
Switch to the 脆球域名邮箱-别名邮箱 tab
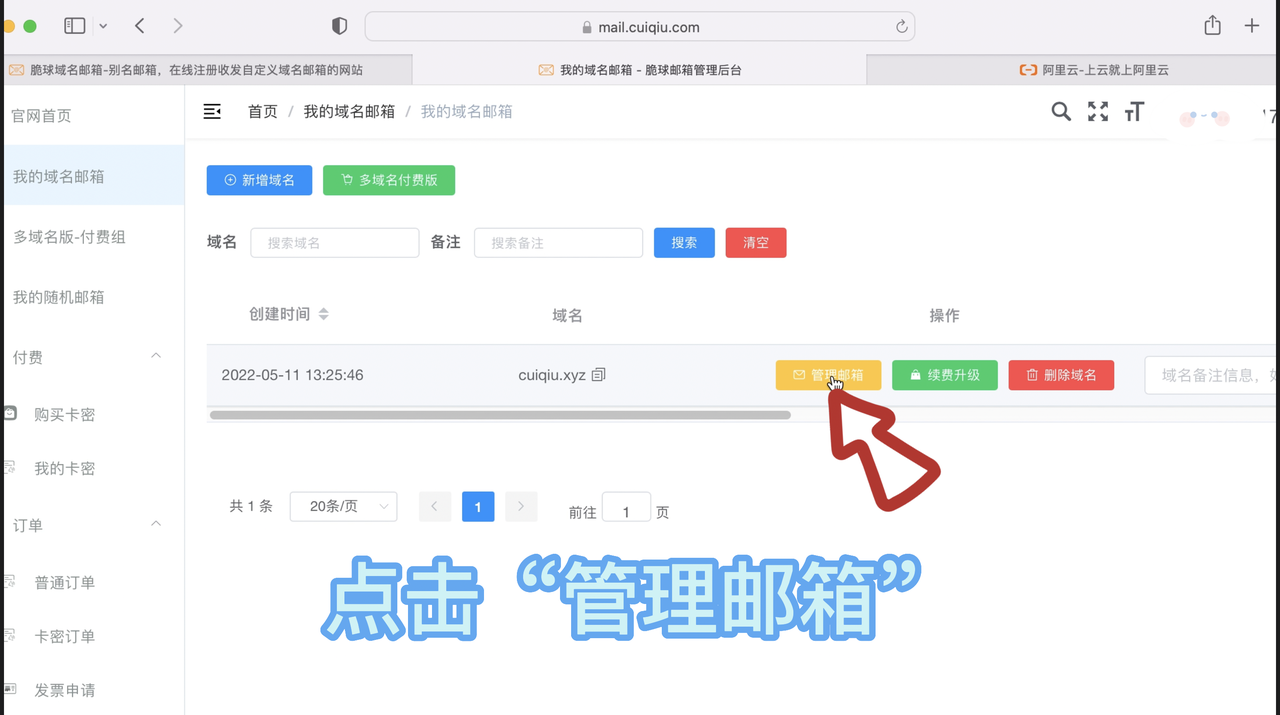(206, 70)
